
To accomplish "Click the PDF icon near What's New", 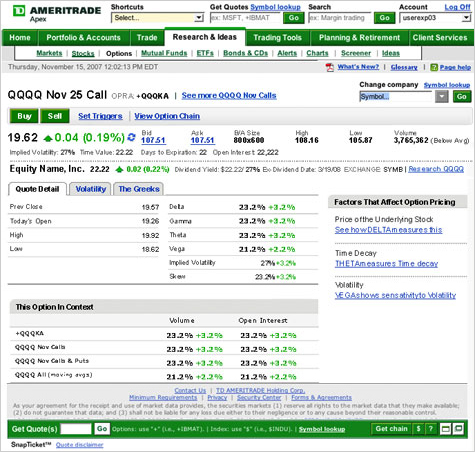I will [x=330, y=67].
